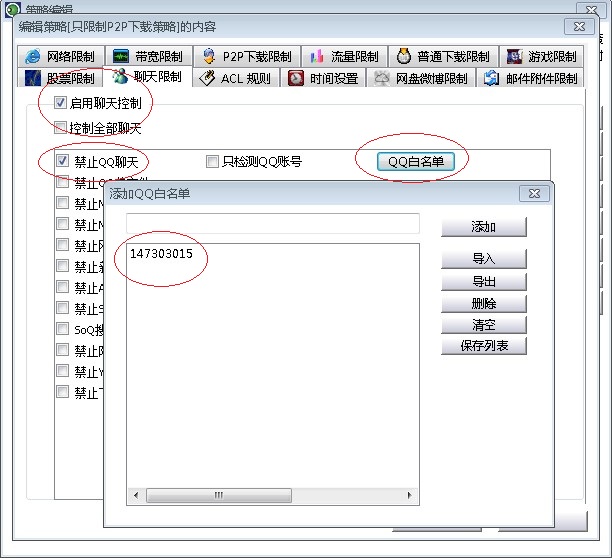The image size is (612, 558).
Task: Click the QQ白名单 button
Action: (416, 161)
